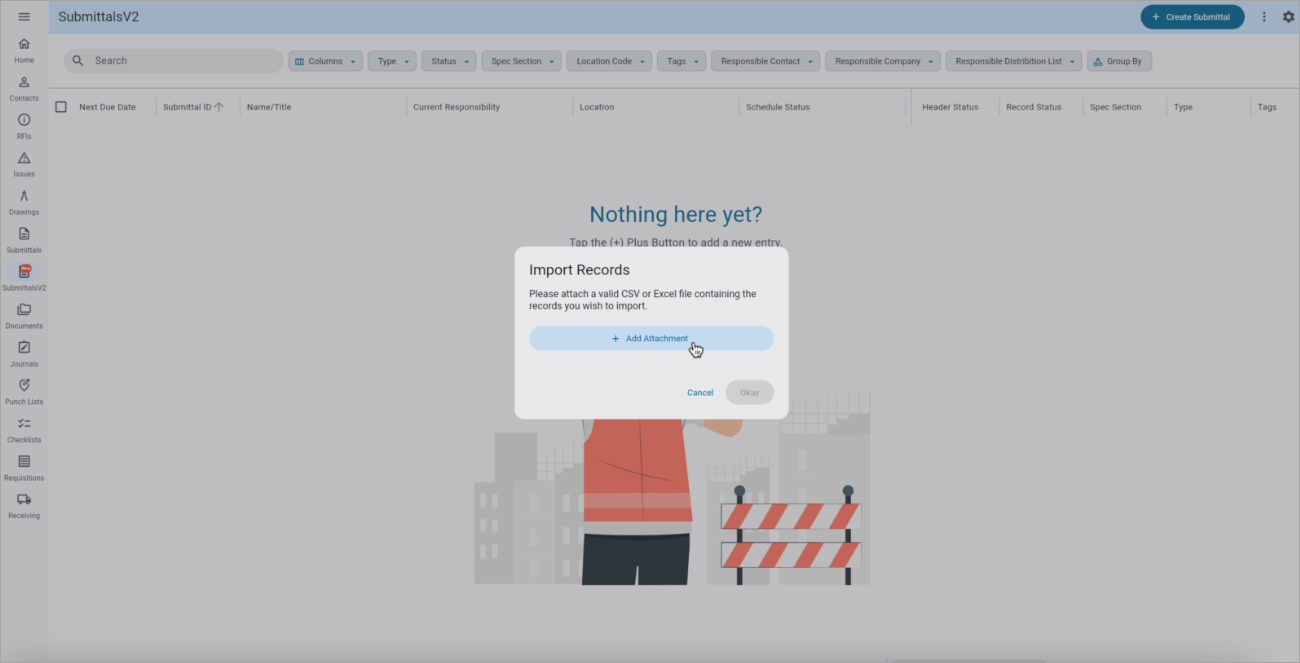
Task: Click the Location column header
Action: point(597,107)
